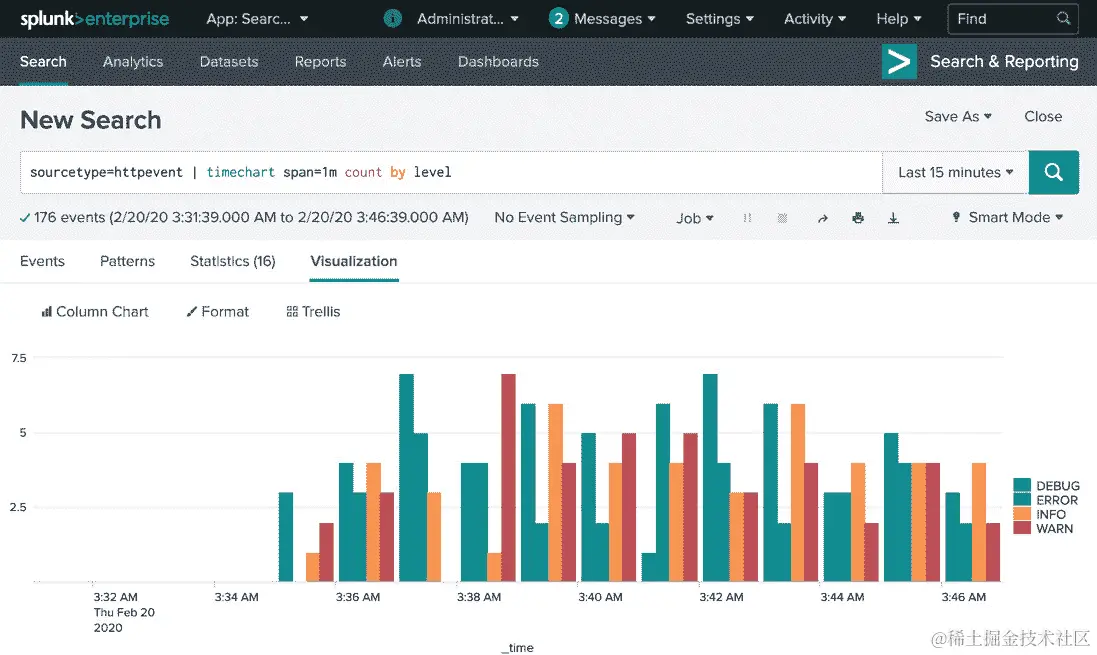Open the Format chart options
Screen dimensions: 1097x655
218,312
